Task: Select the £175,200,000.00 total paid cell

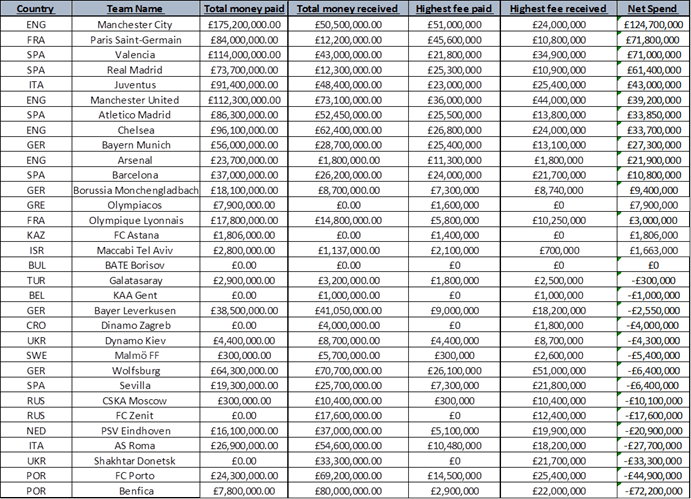Action: point(244,24)
